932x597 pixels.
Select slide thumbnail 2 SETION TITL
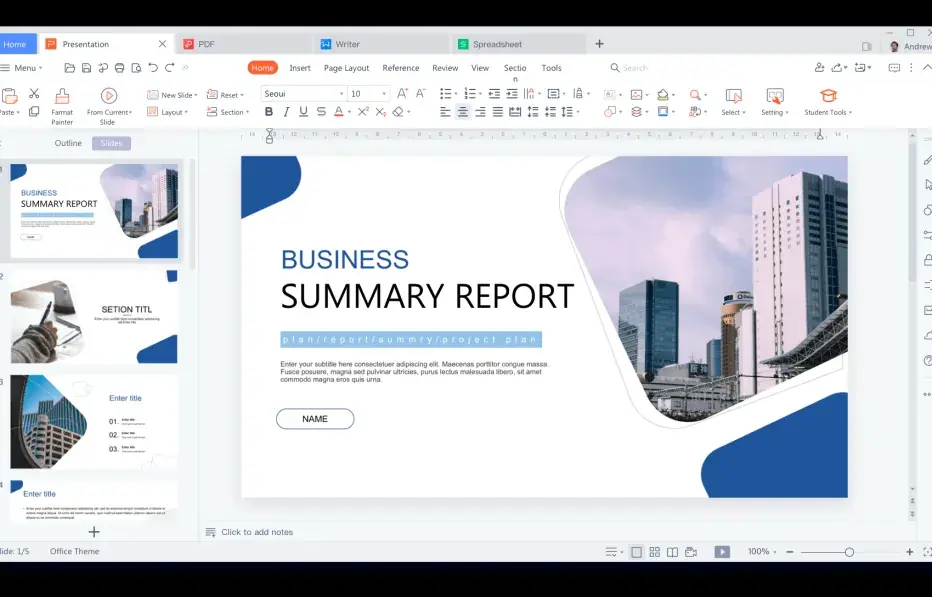[94, 317]
